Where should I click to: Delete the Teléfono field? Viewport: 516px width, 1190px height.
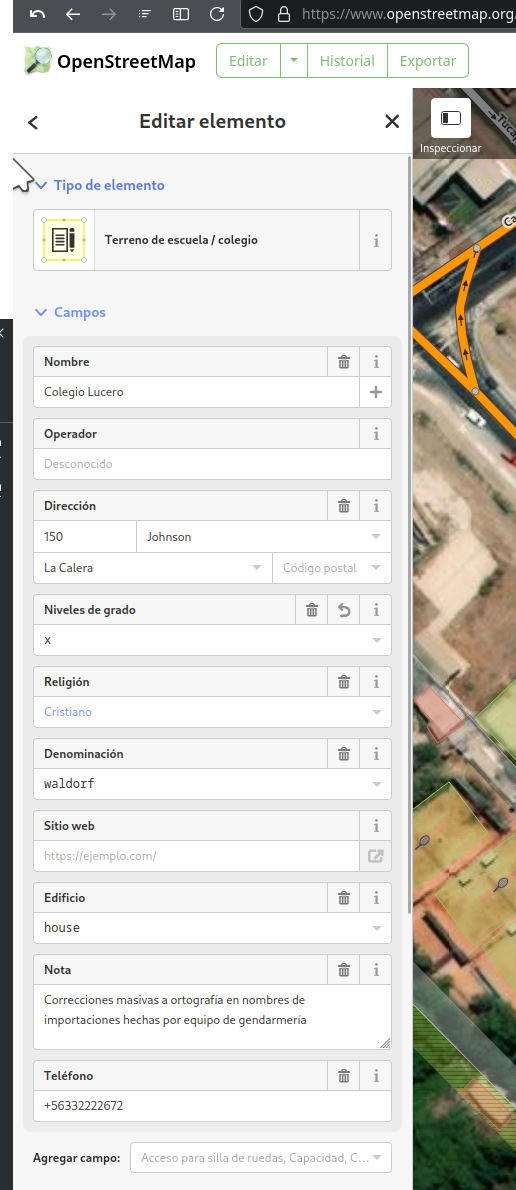[344, 1075]
